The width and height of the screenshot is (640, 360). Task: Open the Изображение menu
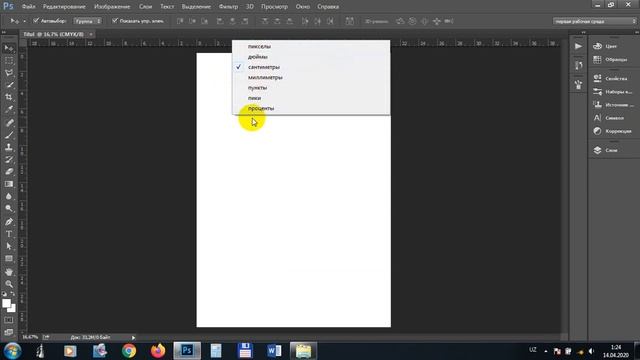point(112,7)
